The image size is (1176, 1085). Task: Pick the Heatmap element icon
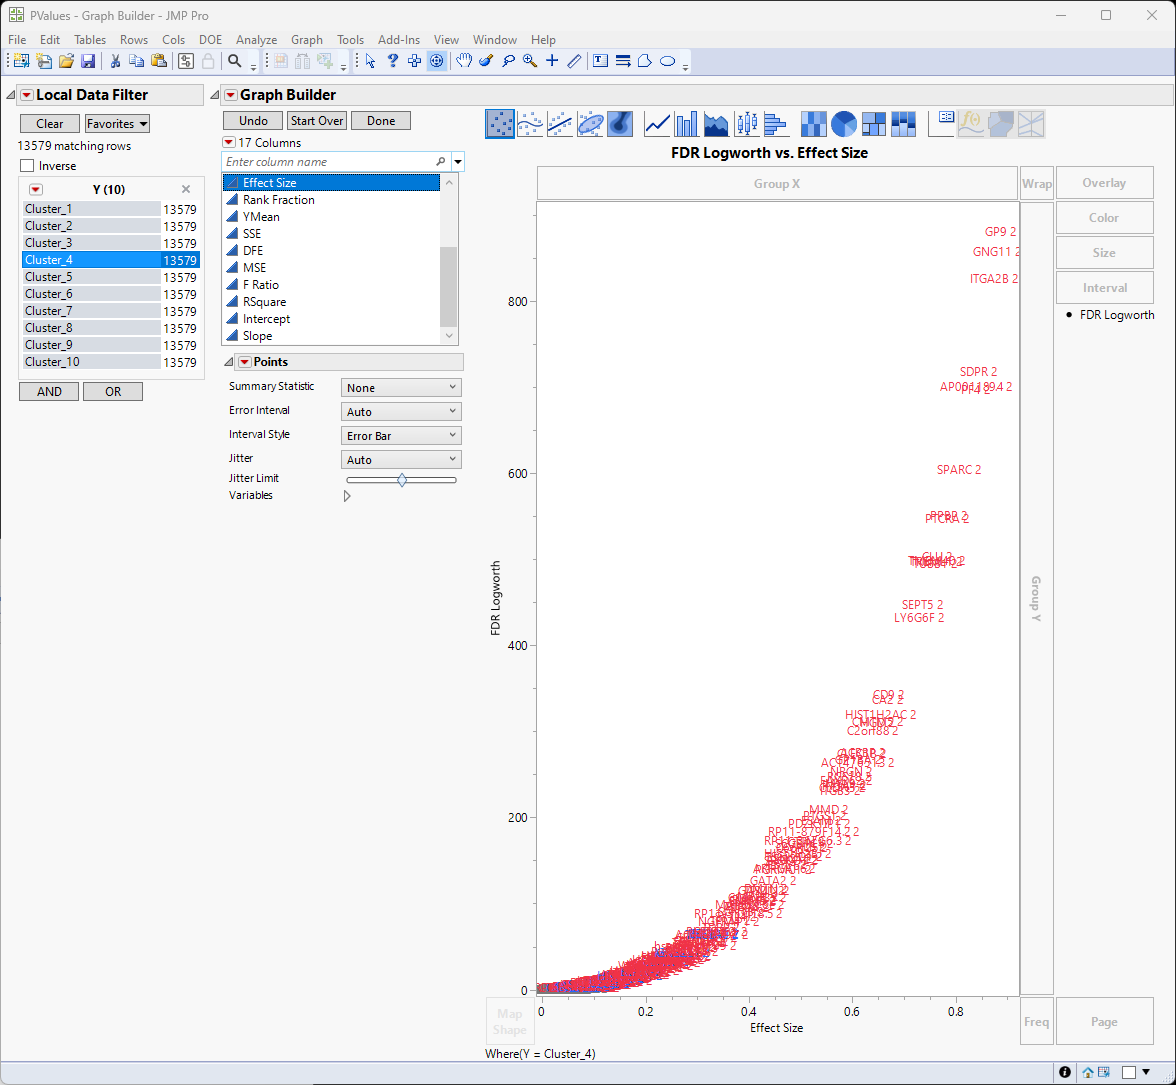point(813,123)
